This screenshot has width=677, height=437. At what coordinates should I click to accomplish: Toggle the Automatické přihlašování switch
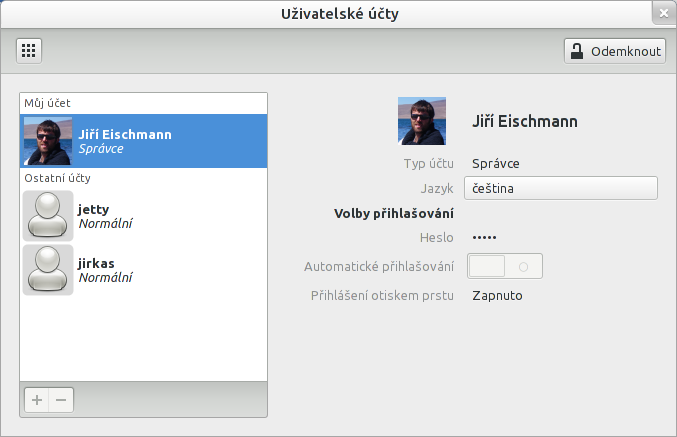pos(506,266)
